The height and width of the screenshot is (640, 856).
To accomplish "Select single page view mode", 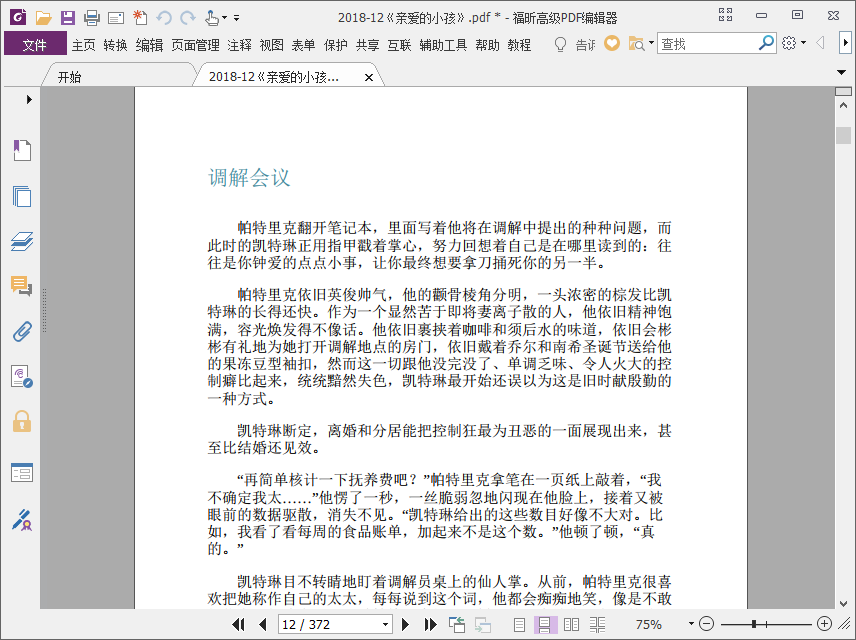I will (x=520, y=624).
